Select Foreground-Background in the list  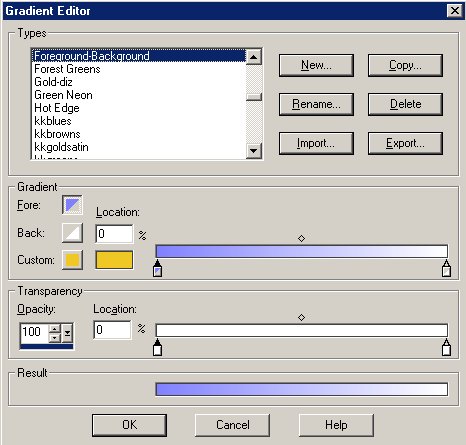tap(139, 56)
